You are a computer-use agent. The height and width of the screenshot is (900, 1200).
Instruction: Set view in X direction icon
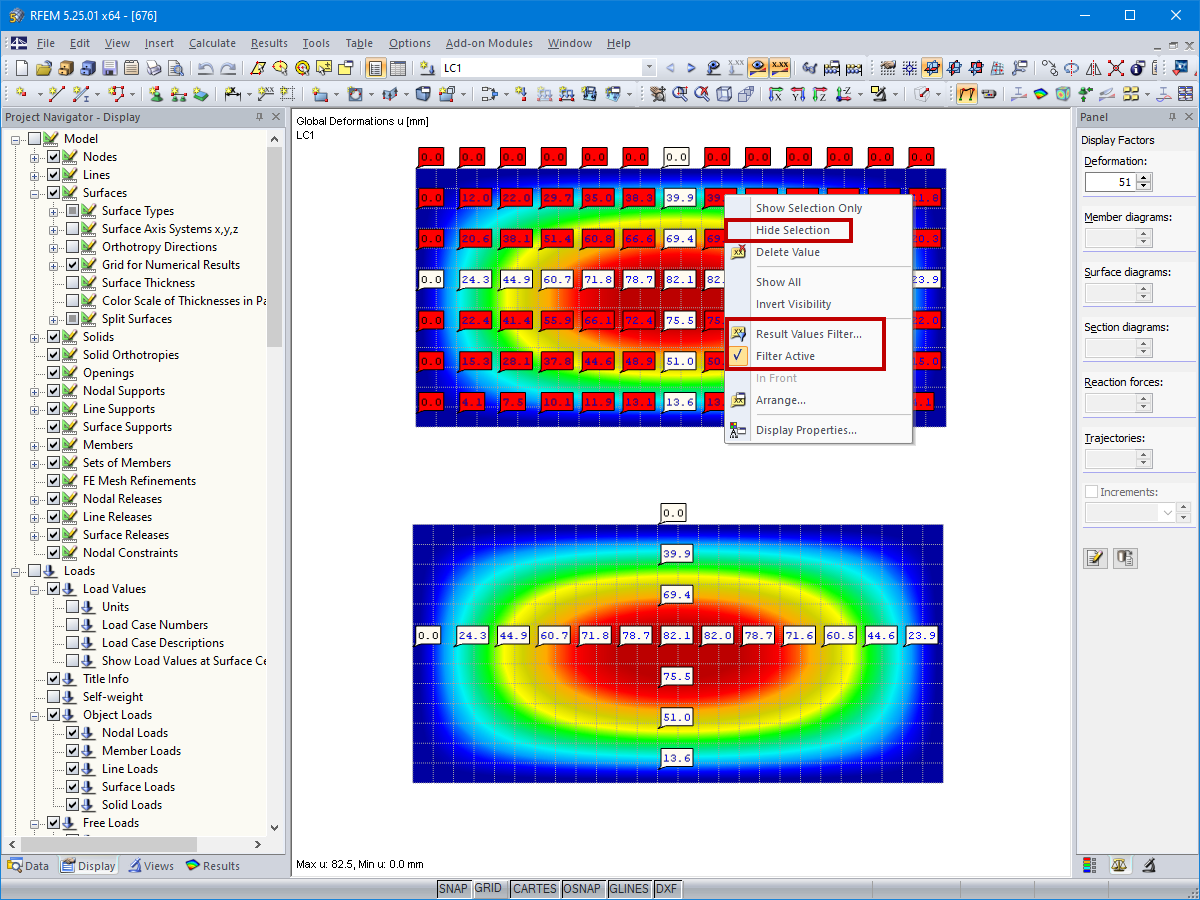click(776, 94)
